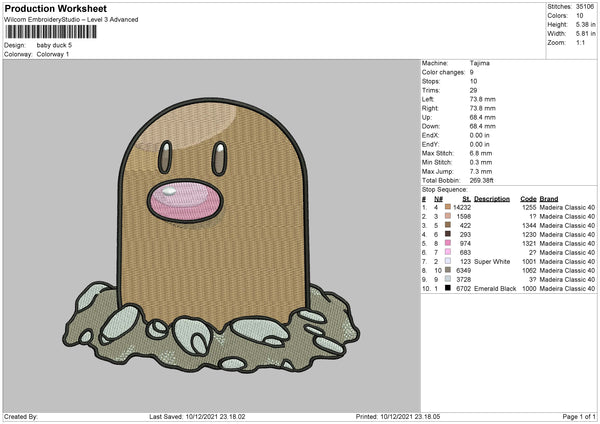The image size is (600, 424).
Task: Click the stitch count '14232' in row 1
Action: pos(462,207)
